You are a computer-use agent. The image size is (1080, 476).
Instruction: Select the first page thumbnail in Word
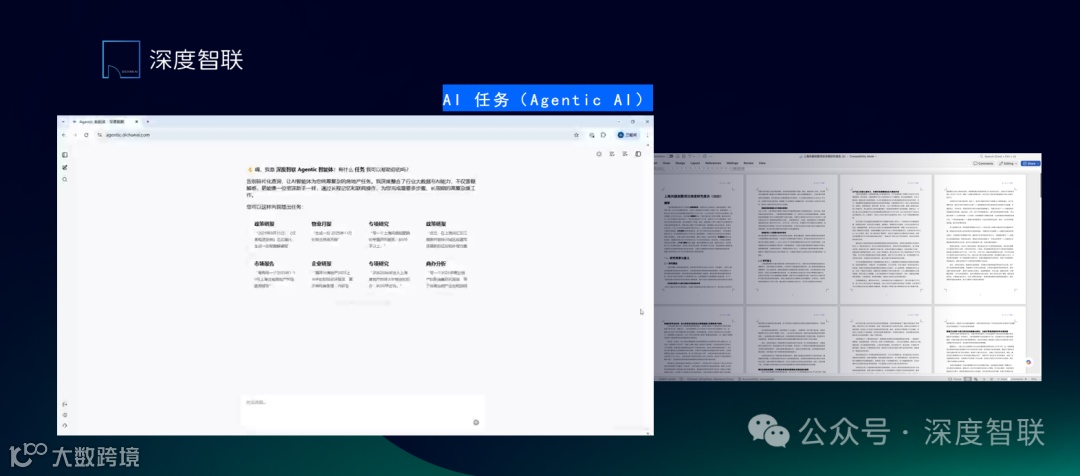pyautogui.click(x=698, y=238)
